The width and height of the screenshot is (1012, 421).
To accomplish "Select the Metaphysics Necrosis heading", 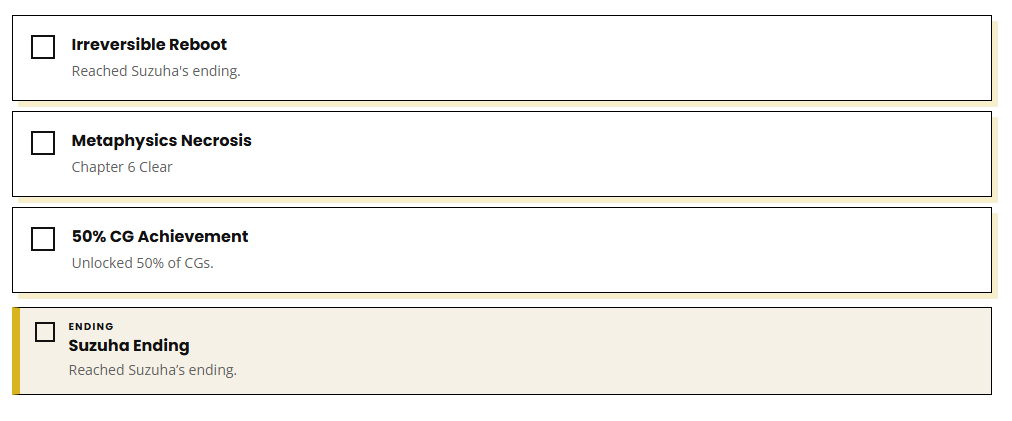I will pos(161,141).
